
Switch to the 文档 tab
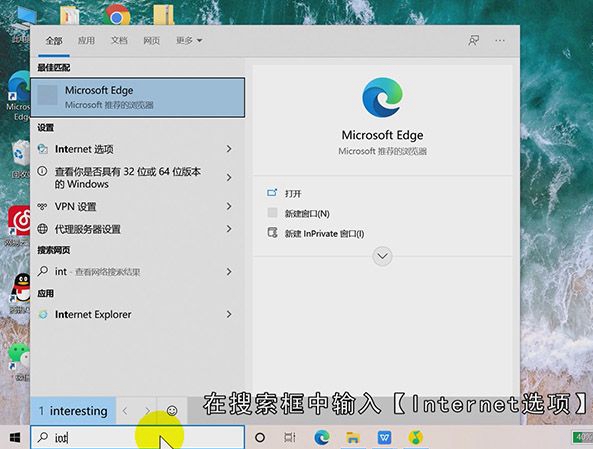pyautogui.click(x=119, y=40)
